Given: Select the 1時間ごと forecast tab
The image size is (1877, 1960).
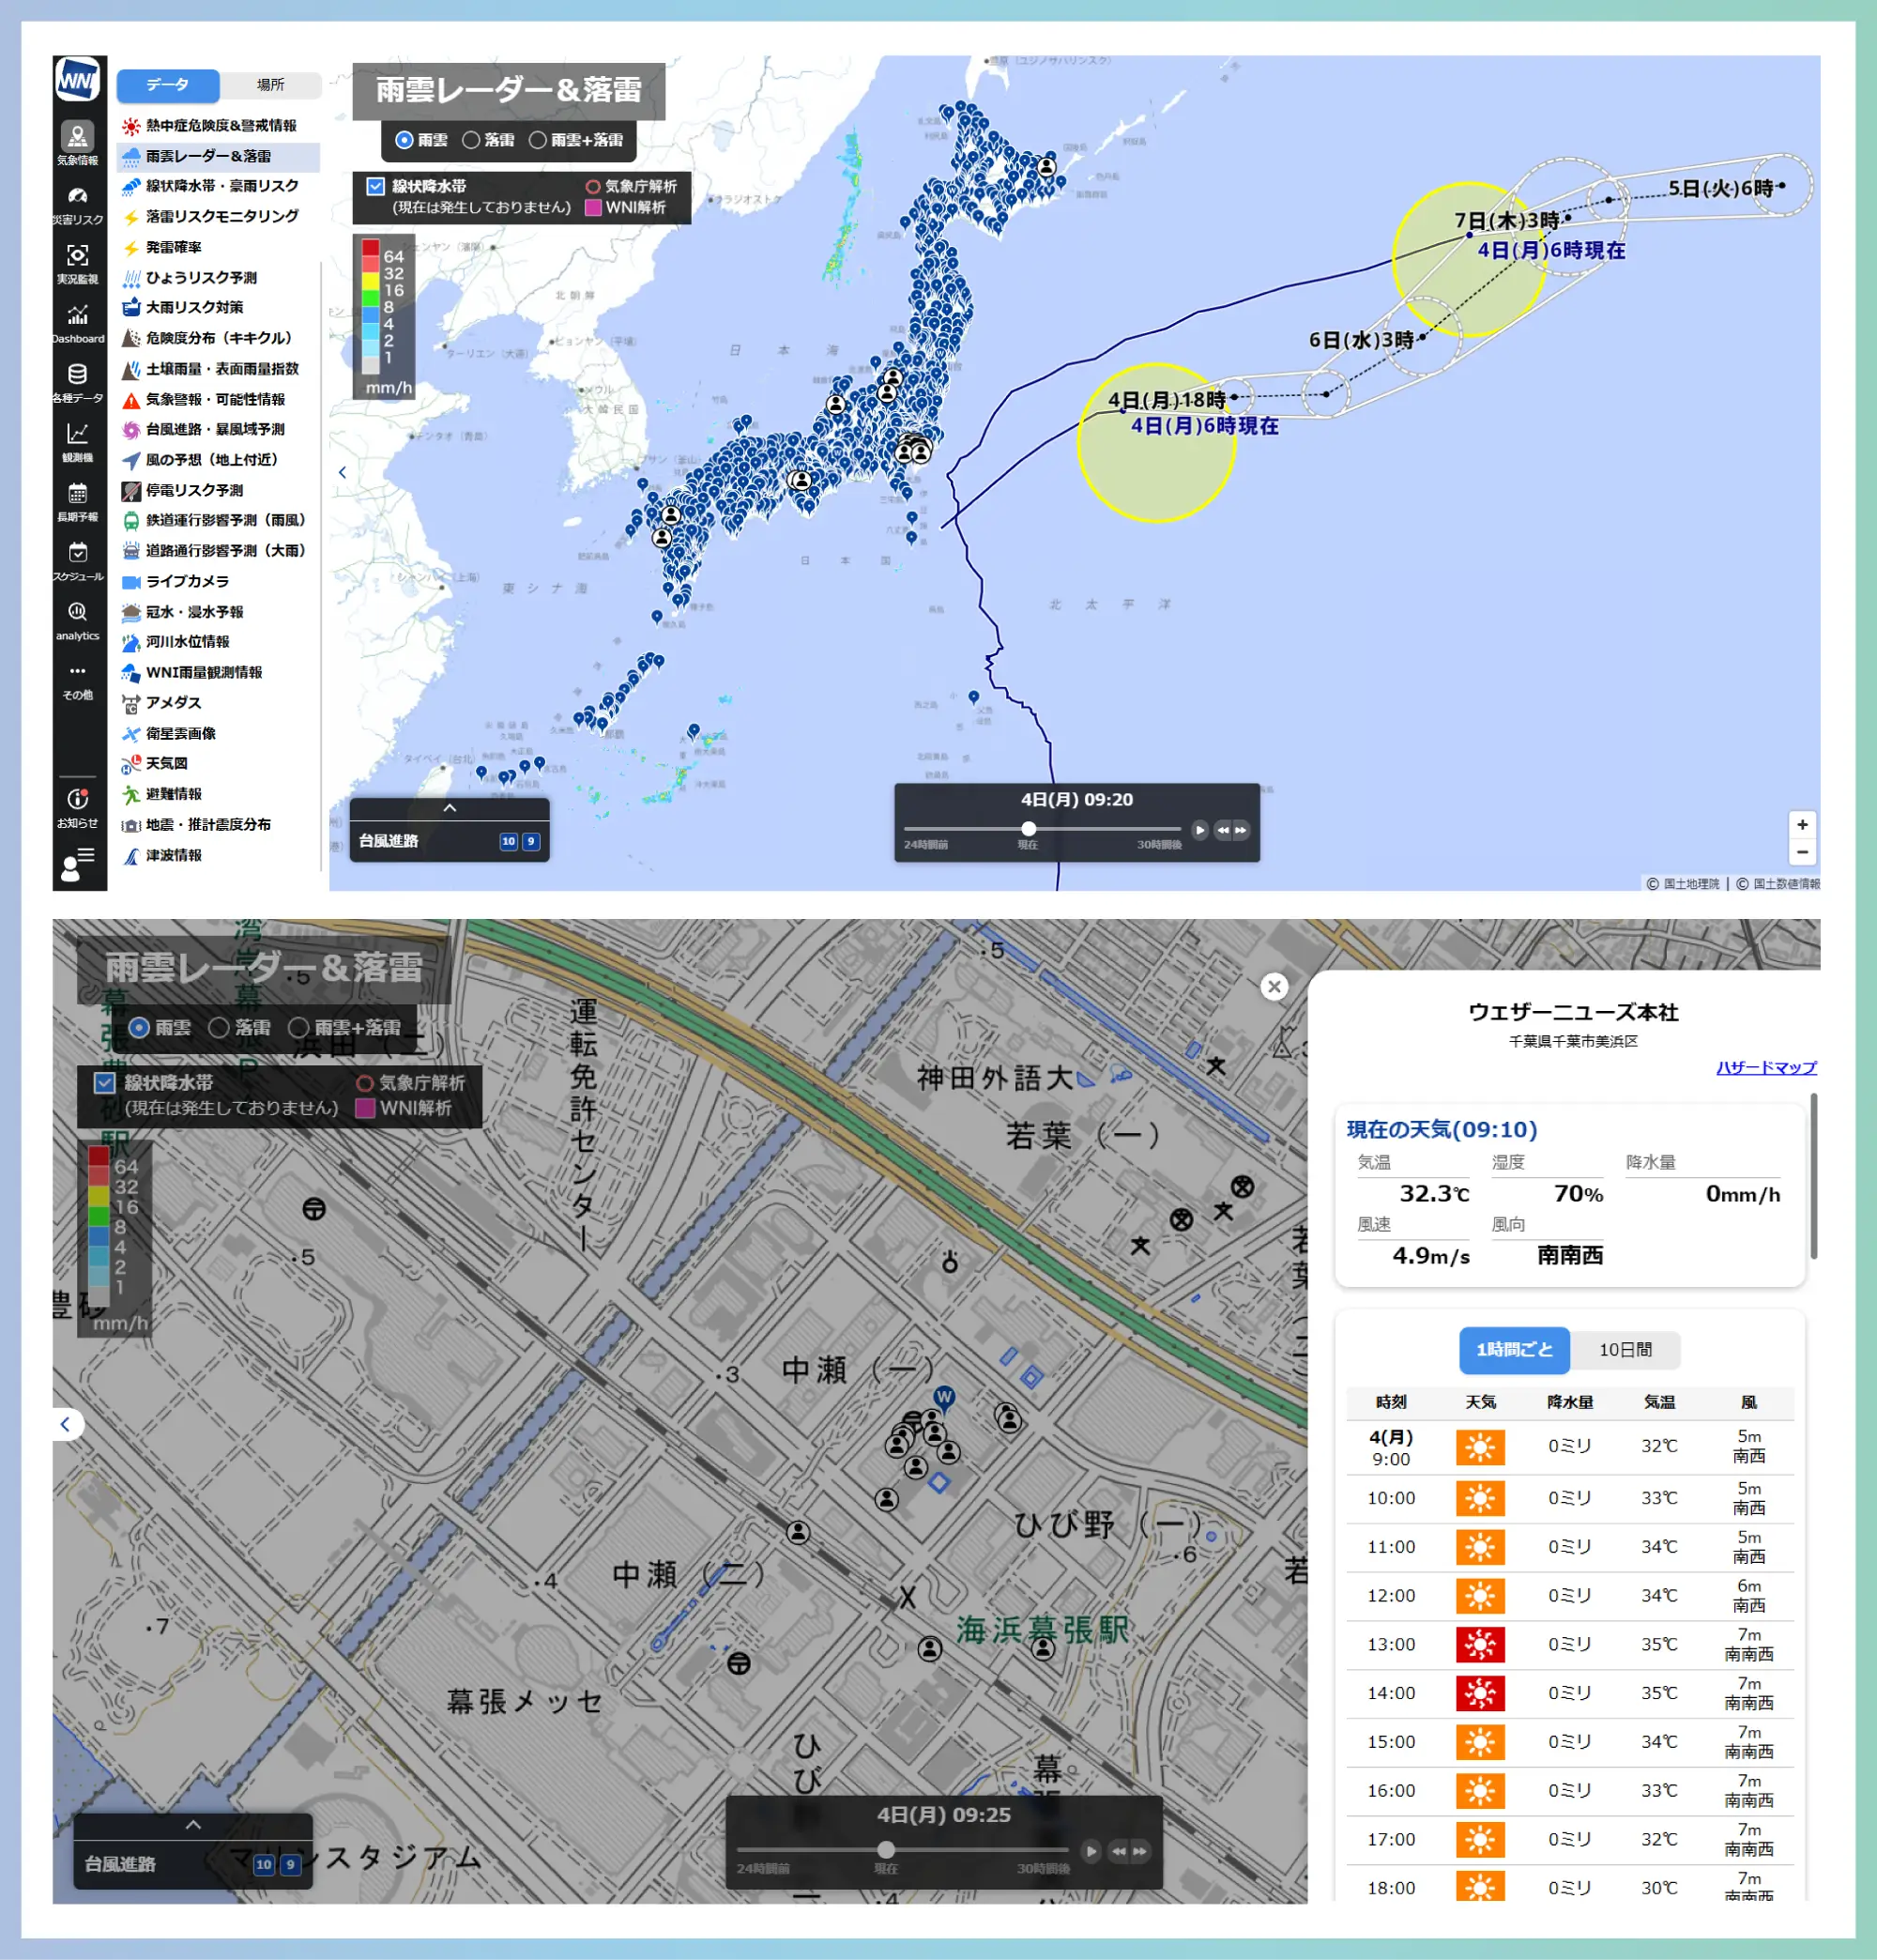Looking at the screenshot, I should [x=1513, y=1349].
